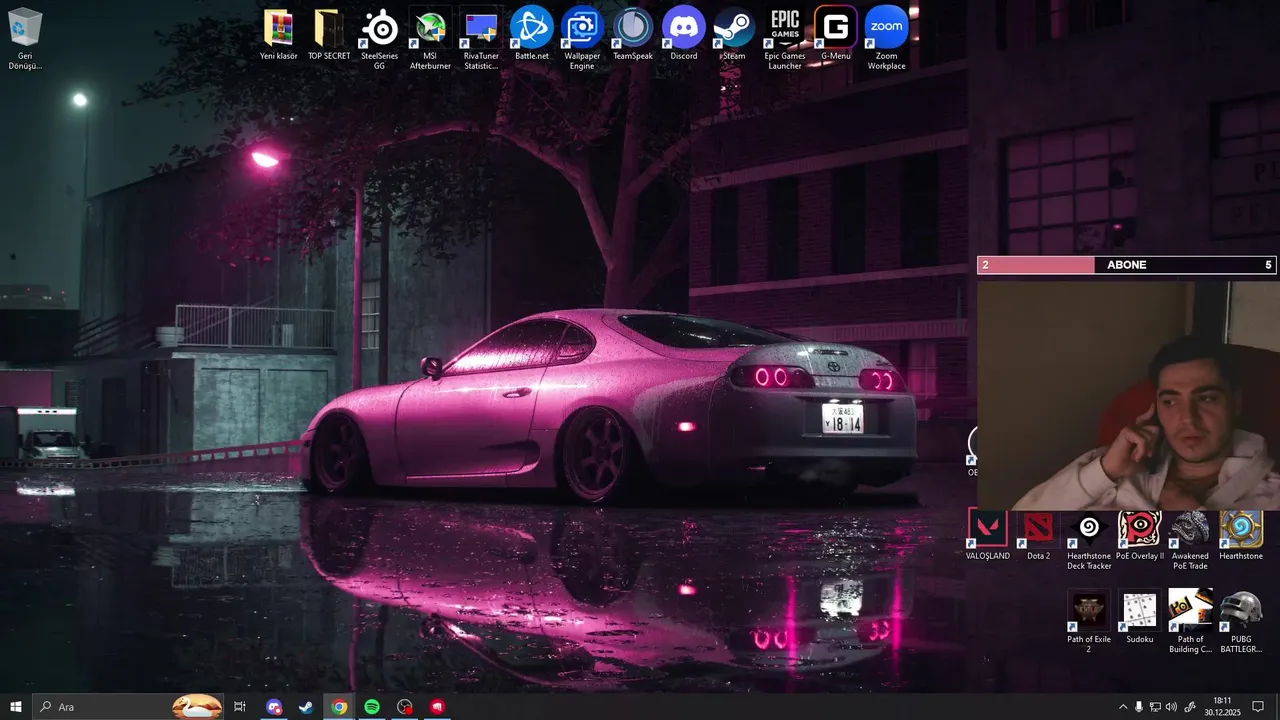This screenshot has width=1280, height=720.
Task: Open the Yeni klasör folder shortcut
Action: (279, 35)
